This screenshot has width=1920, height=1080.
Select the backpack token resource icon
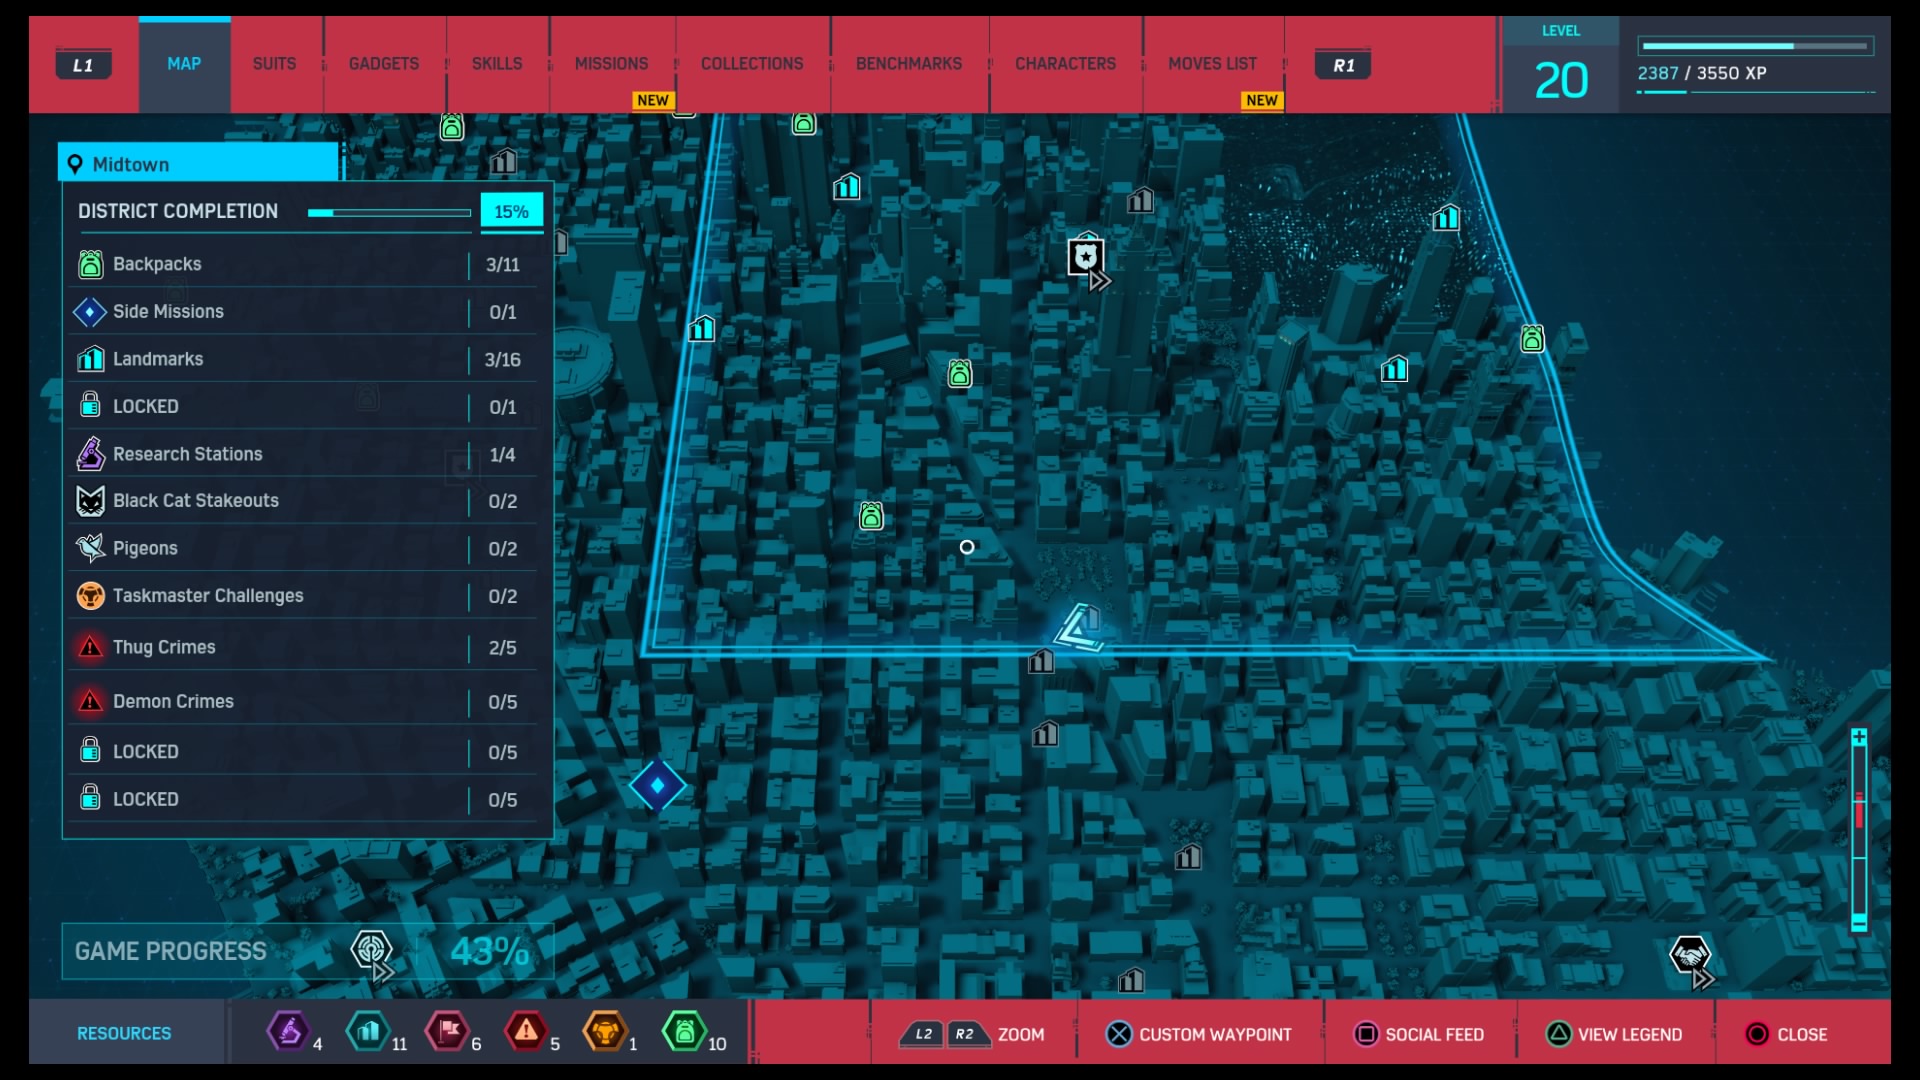pyautogui.click(x=685, y=1031)
